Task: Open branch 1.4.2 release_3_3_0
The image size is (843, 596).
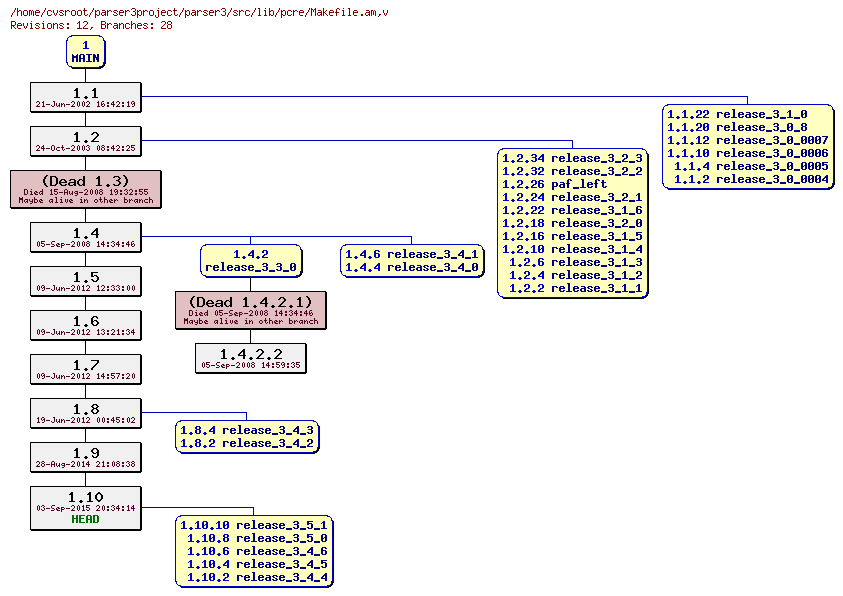Action: (x=251, y=261)
